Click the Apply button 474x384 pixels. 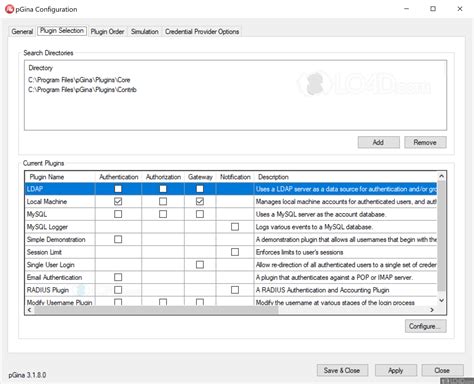point(396,370)
